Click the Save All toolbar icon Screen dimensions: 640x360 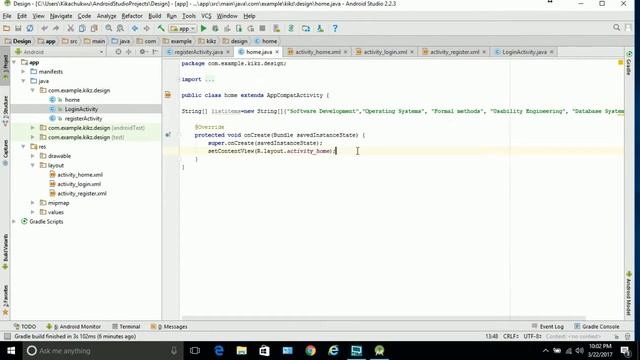18,28
